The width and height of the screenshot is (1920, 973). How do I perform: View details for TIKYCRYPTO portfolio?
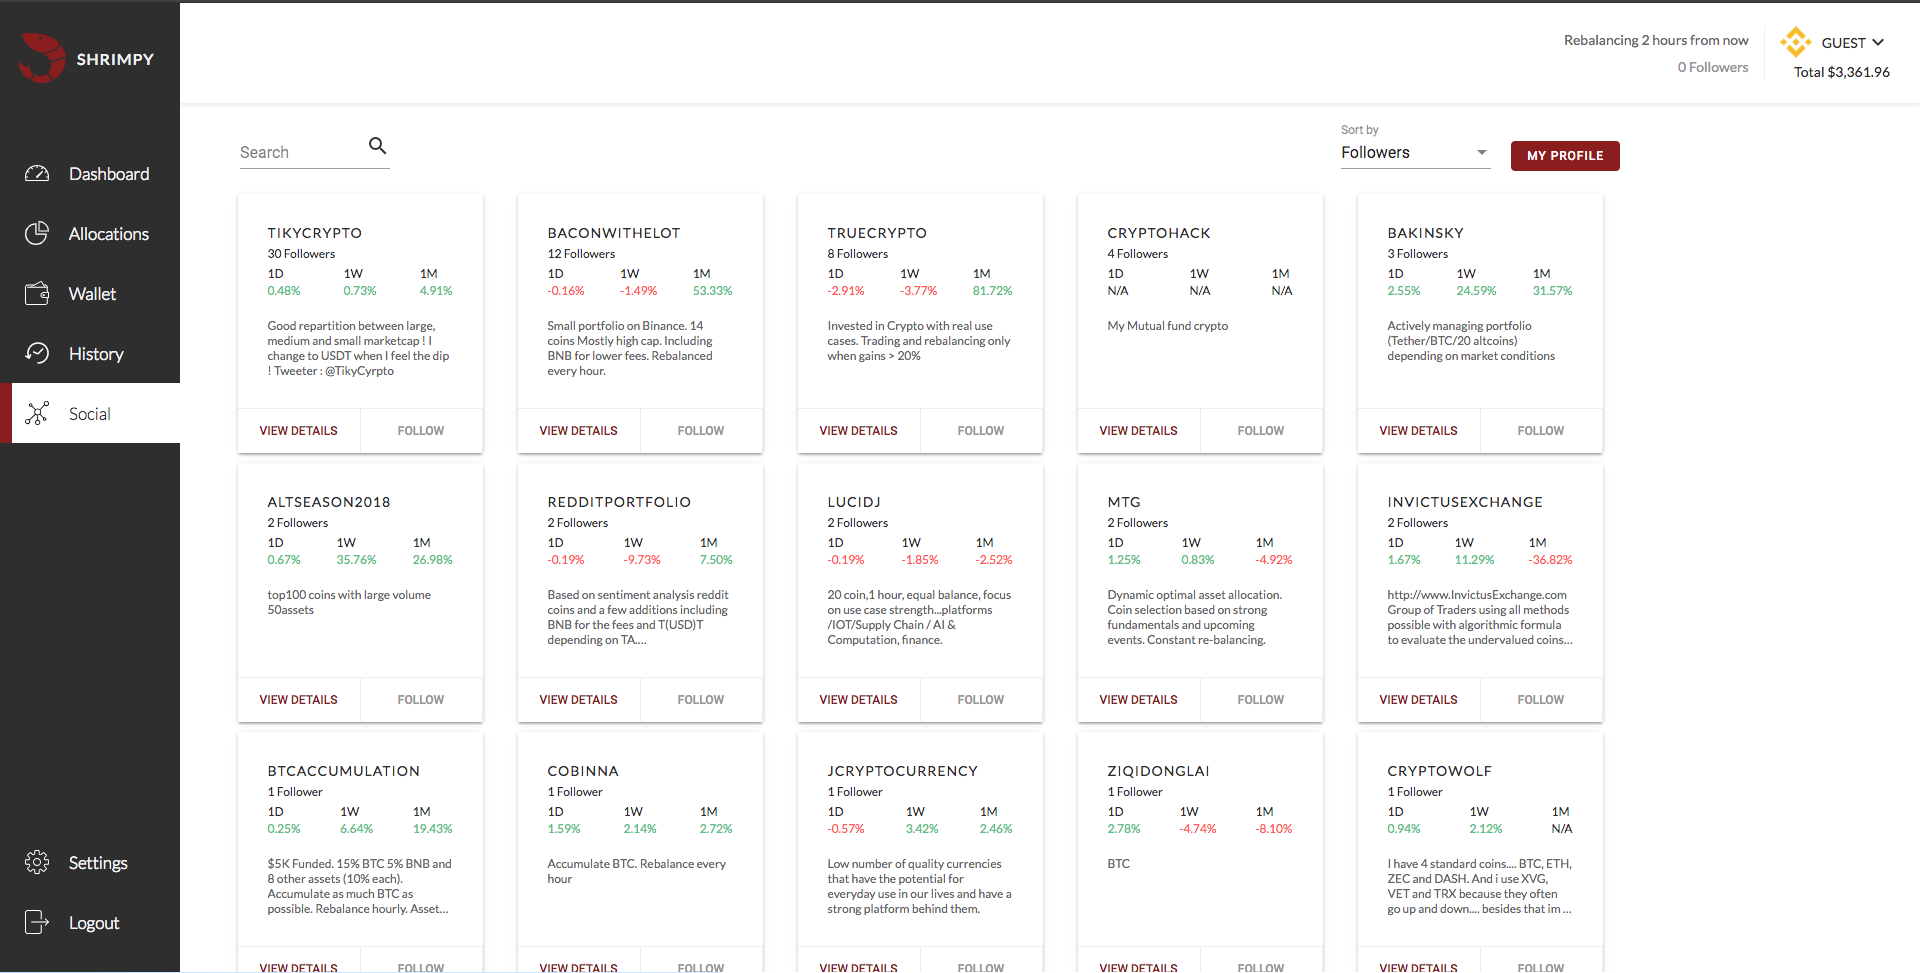(298, 431)
